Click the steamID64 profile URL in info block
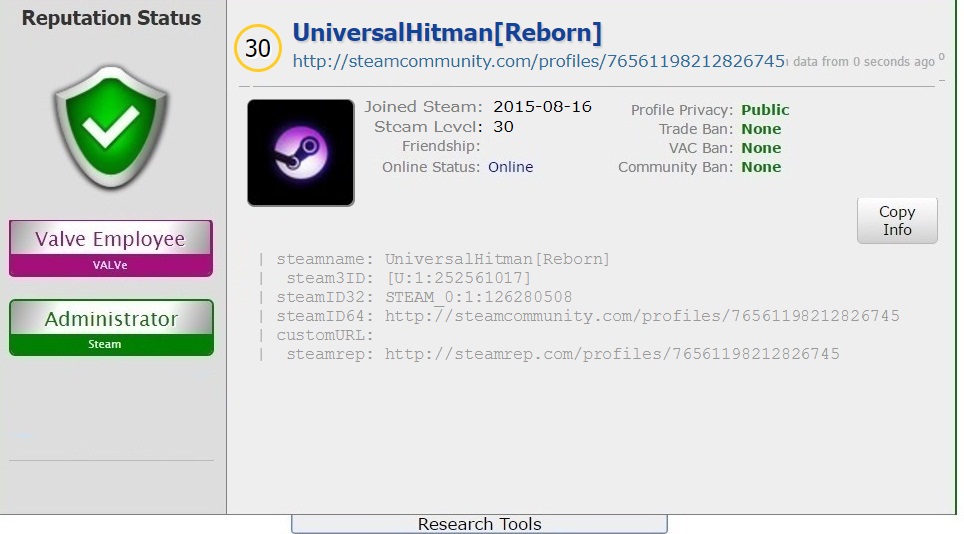Screen dimensions: 964x534 [642, 316]
